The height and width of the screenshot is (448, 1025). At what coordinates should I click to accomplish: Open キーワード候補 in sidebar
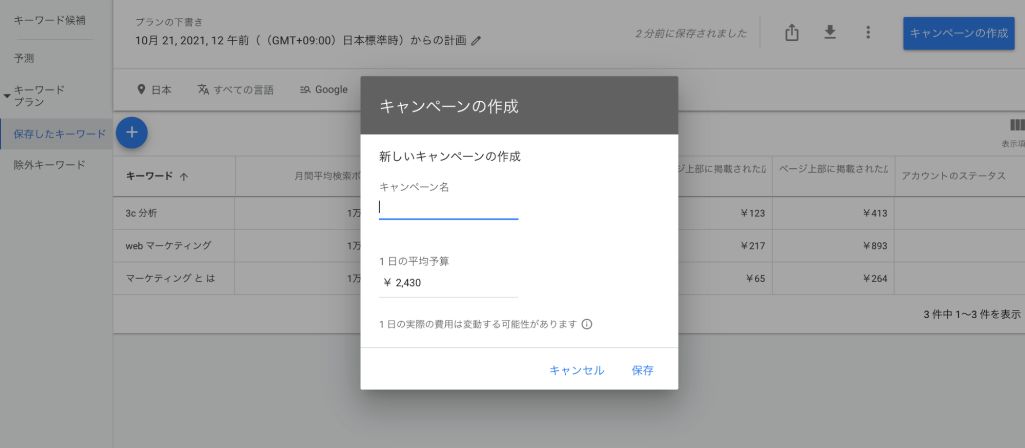pyautogui.click(x=50, y=20)
